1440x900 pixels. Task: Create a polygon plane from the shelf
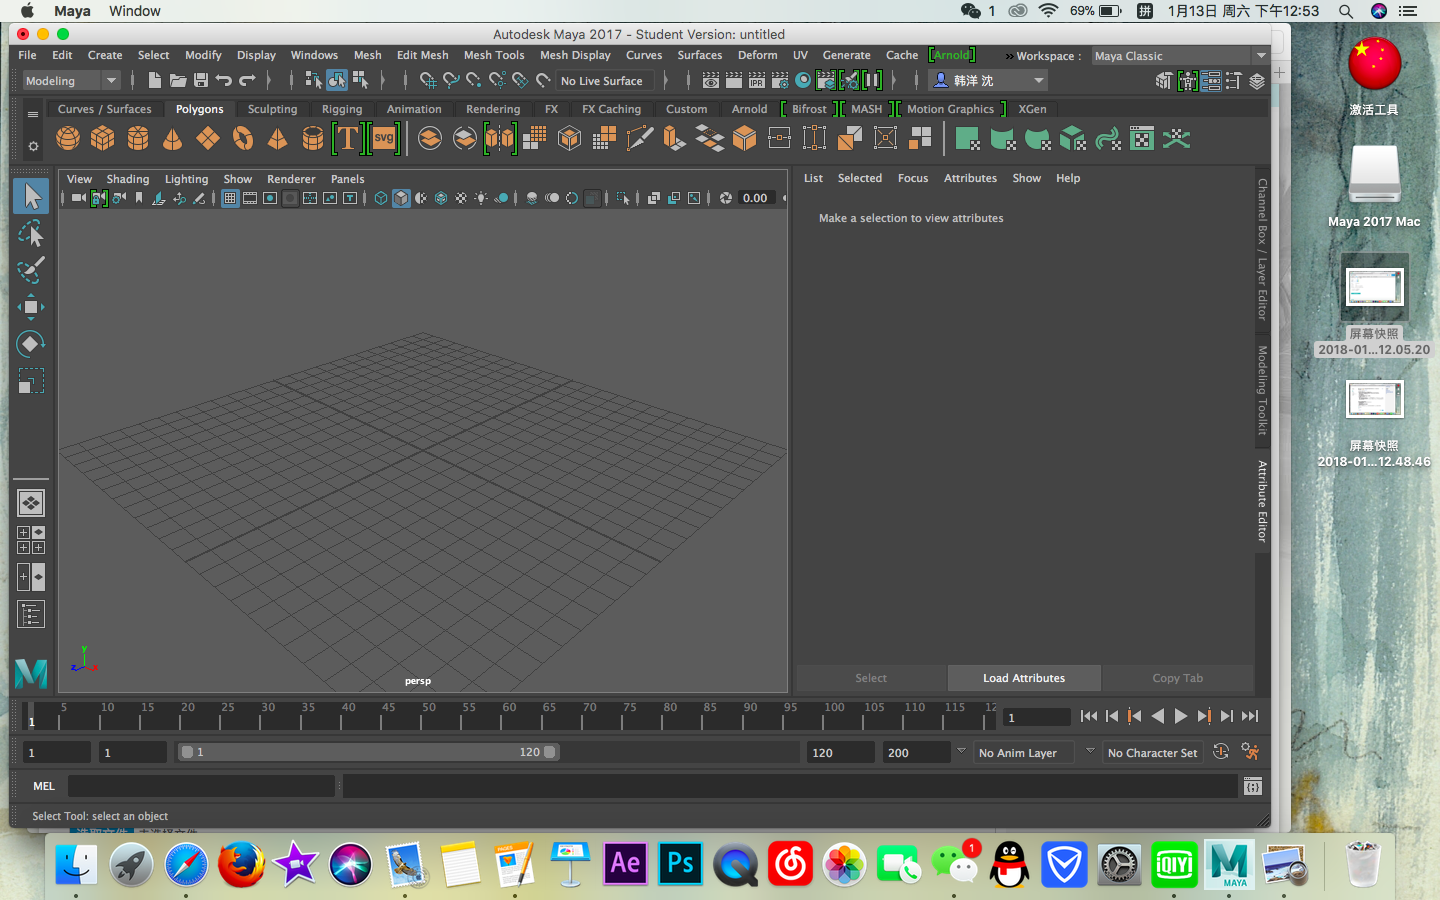[207, 138]
